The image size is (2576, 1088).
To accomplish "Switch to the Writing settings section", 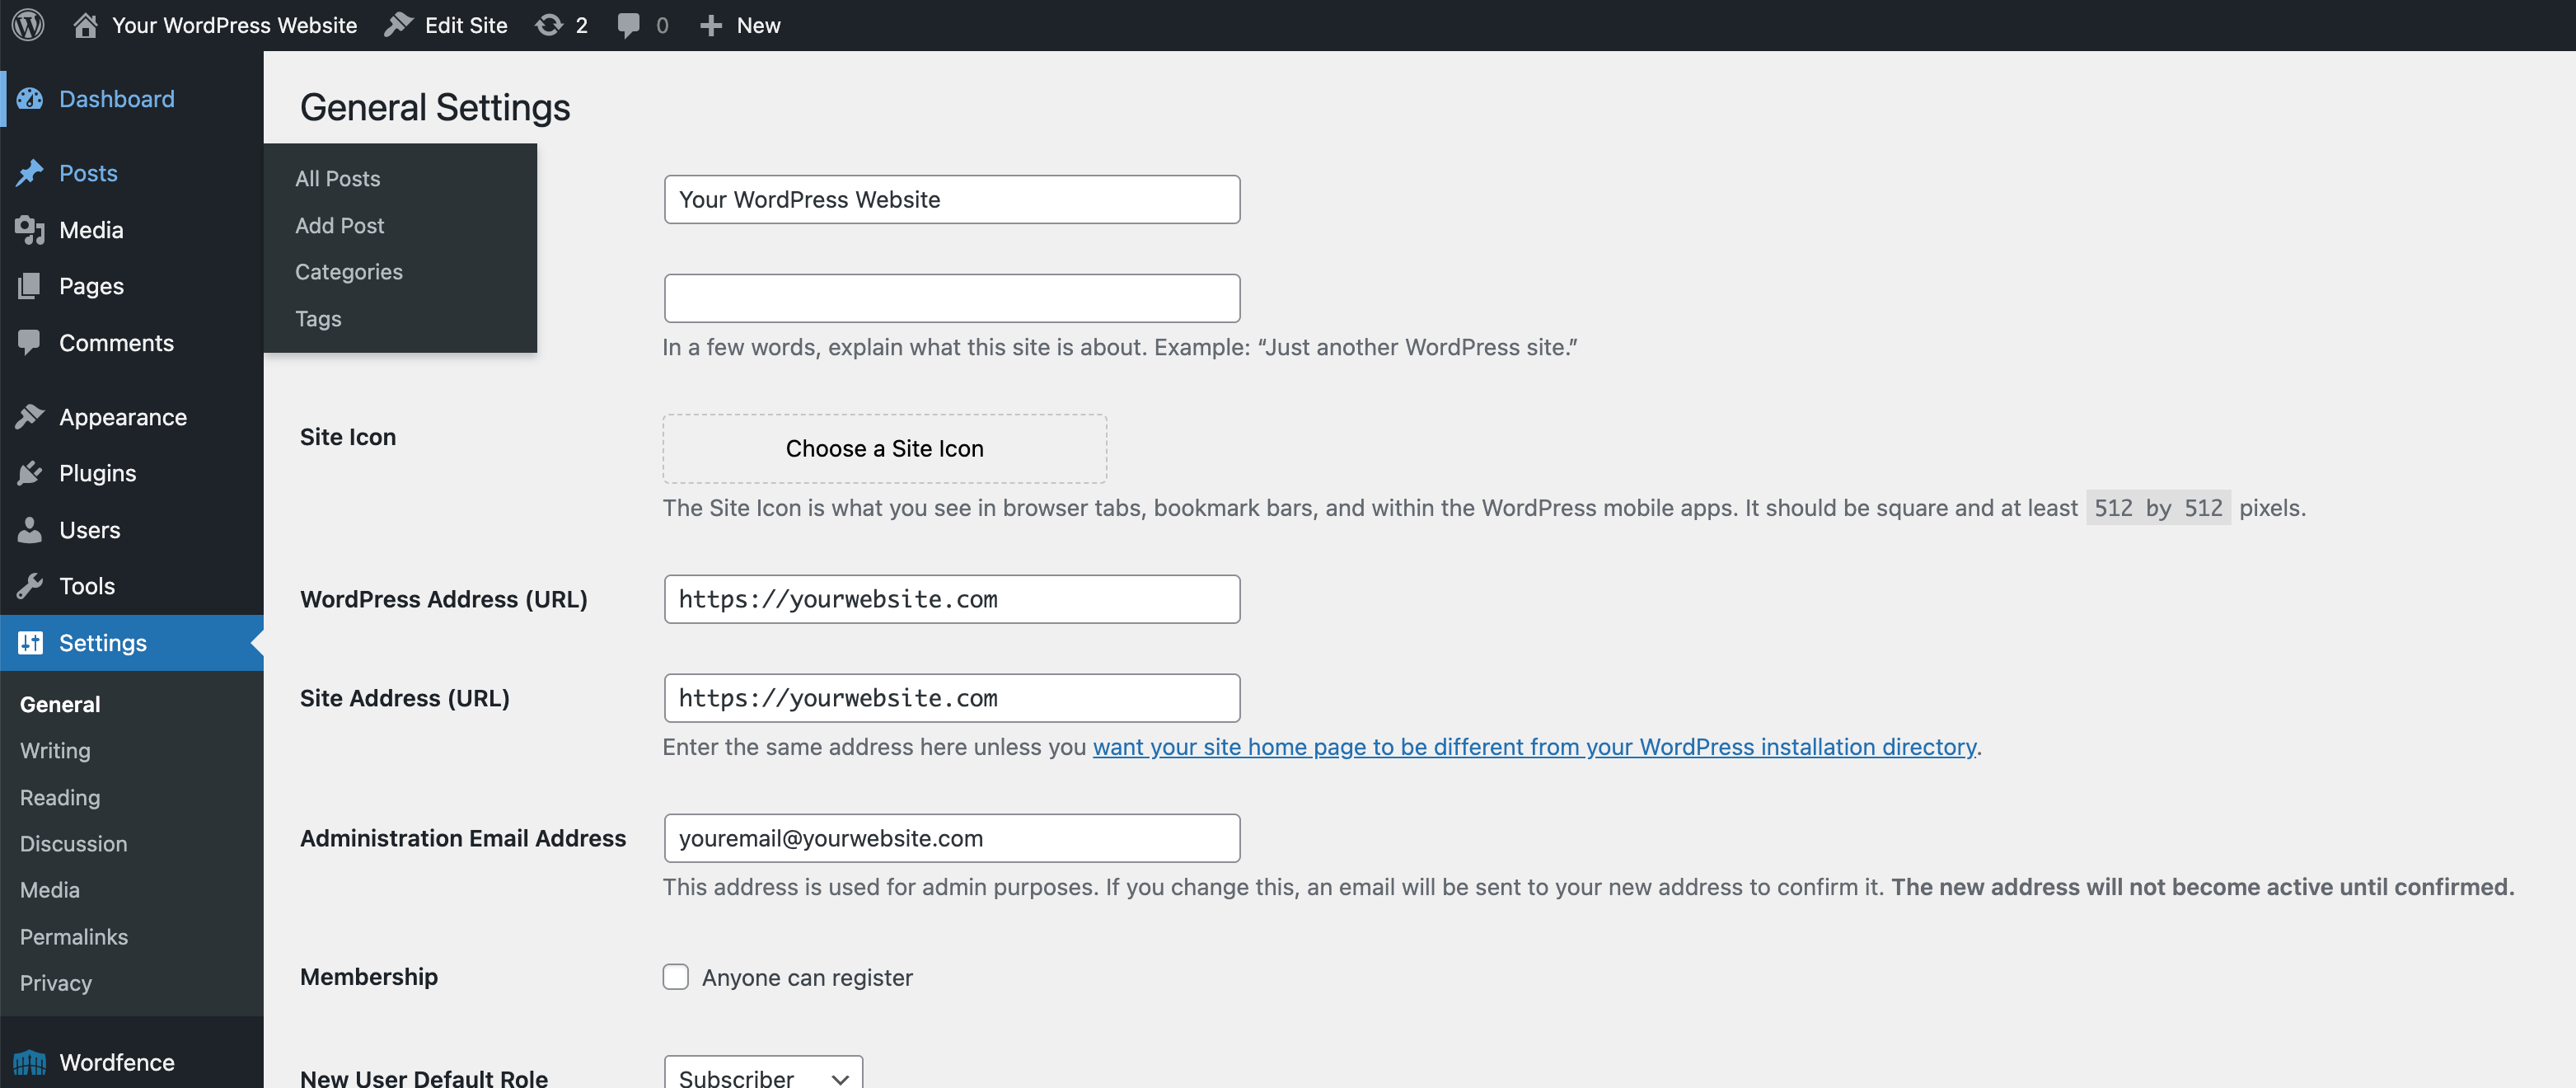I will 57,750.
